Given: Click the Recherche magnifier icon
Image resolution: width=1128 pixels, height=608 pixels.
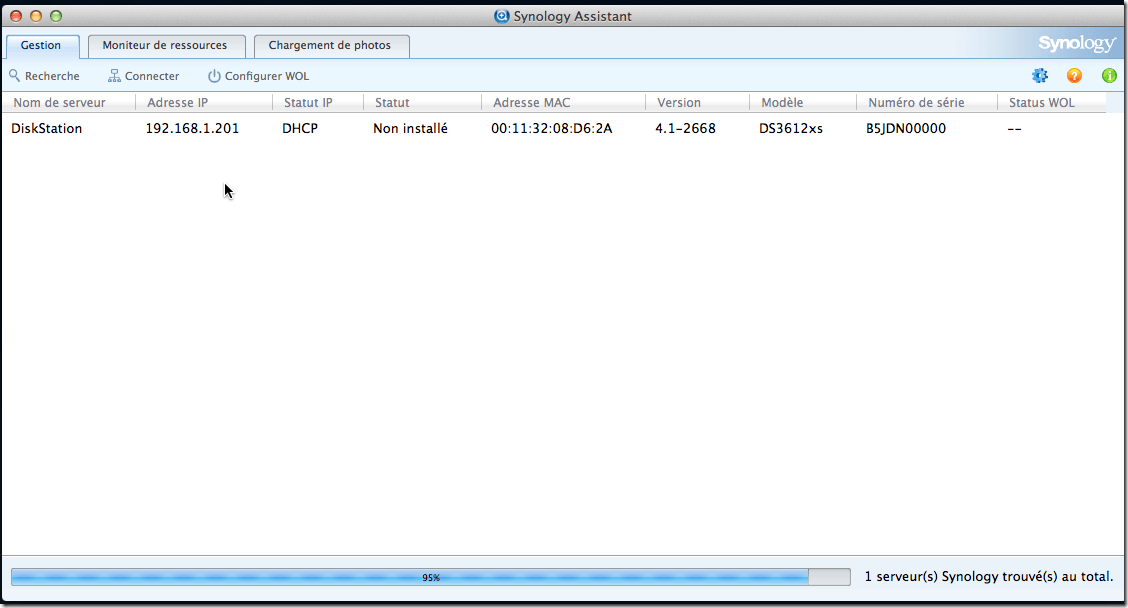Looking at the screenshot, I should pyautogui.click(x=14, y=76).
